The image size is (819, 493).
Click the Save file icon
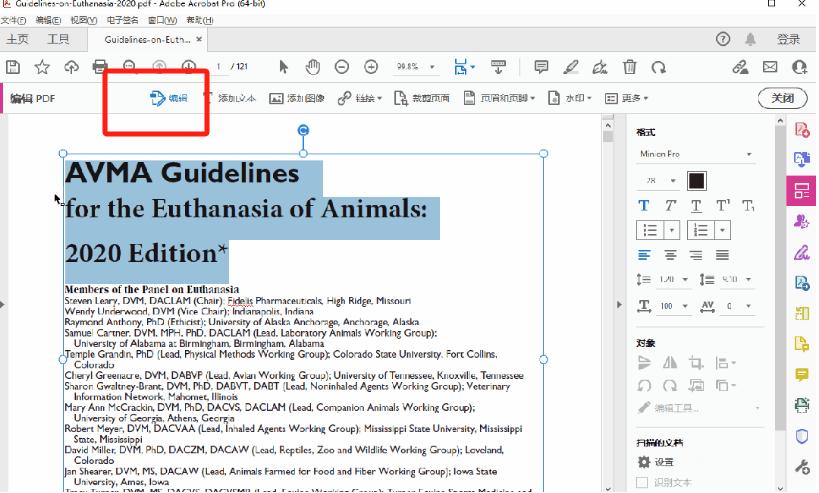[x=13, y=67]
